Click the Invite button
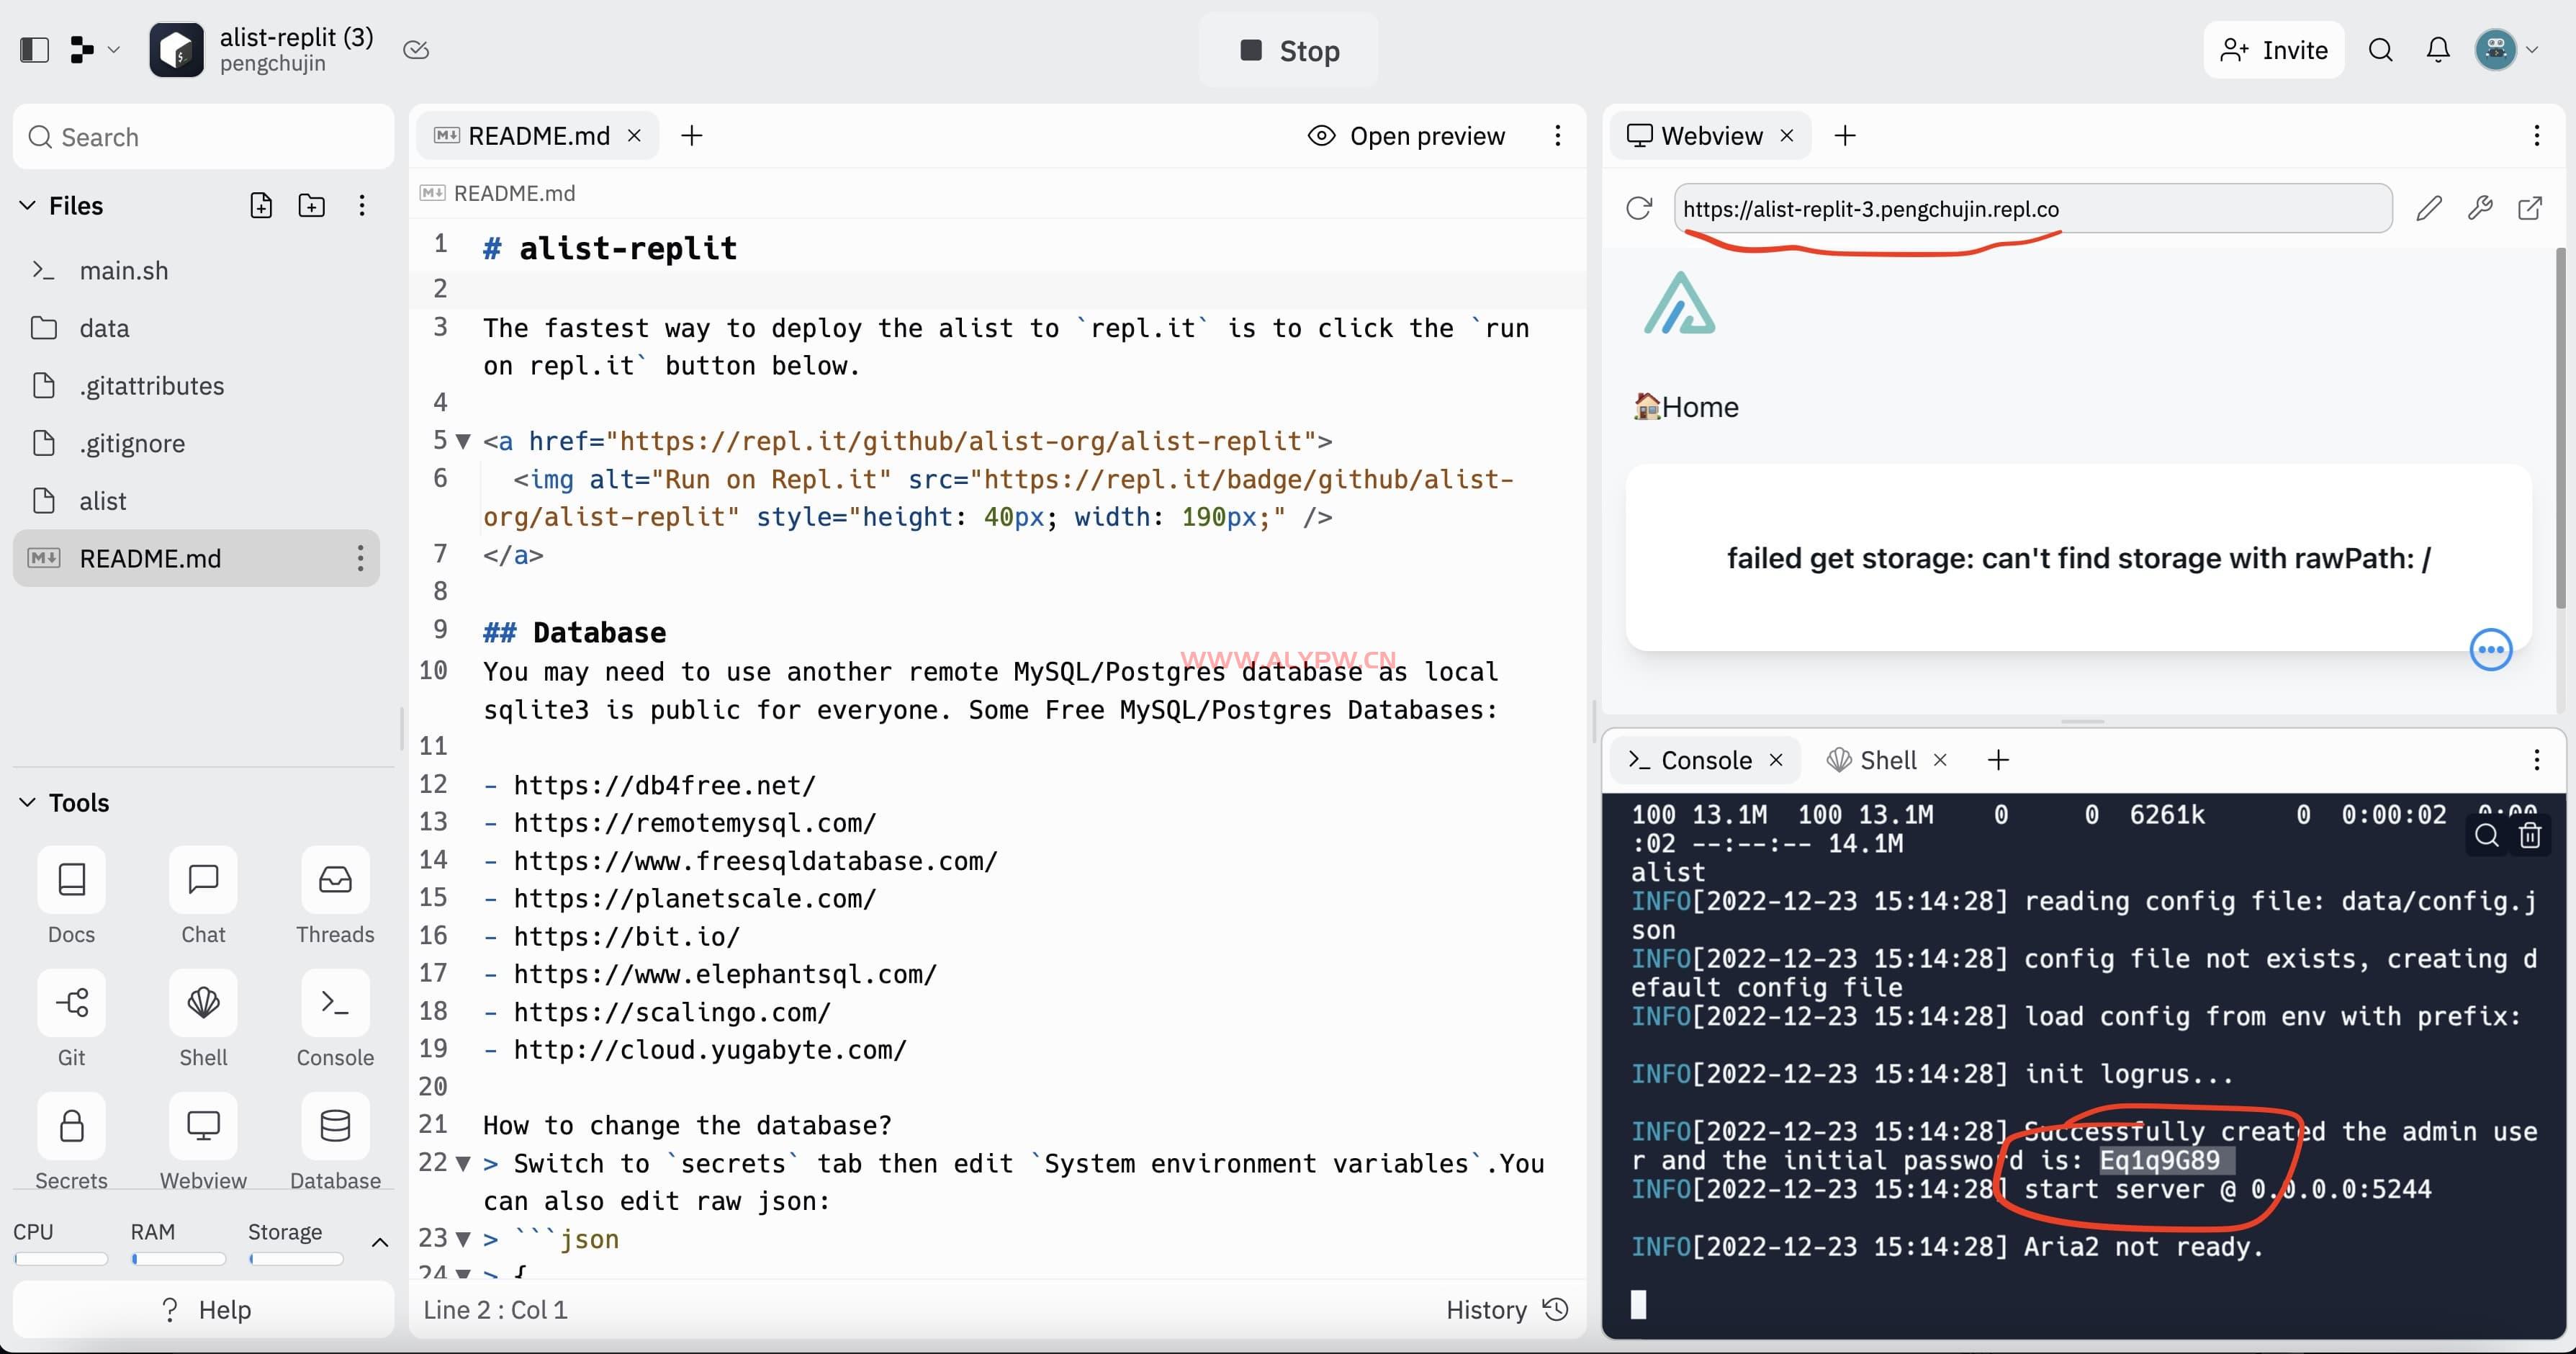Screen dimensions: 2576x1354 2273,50
